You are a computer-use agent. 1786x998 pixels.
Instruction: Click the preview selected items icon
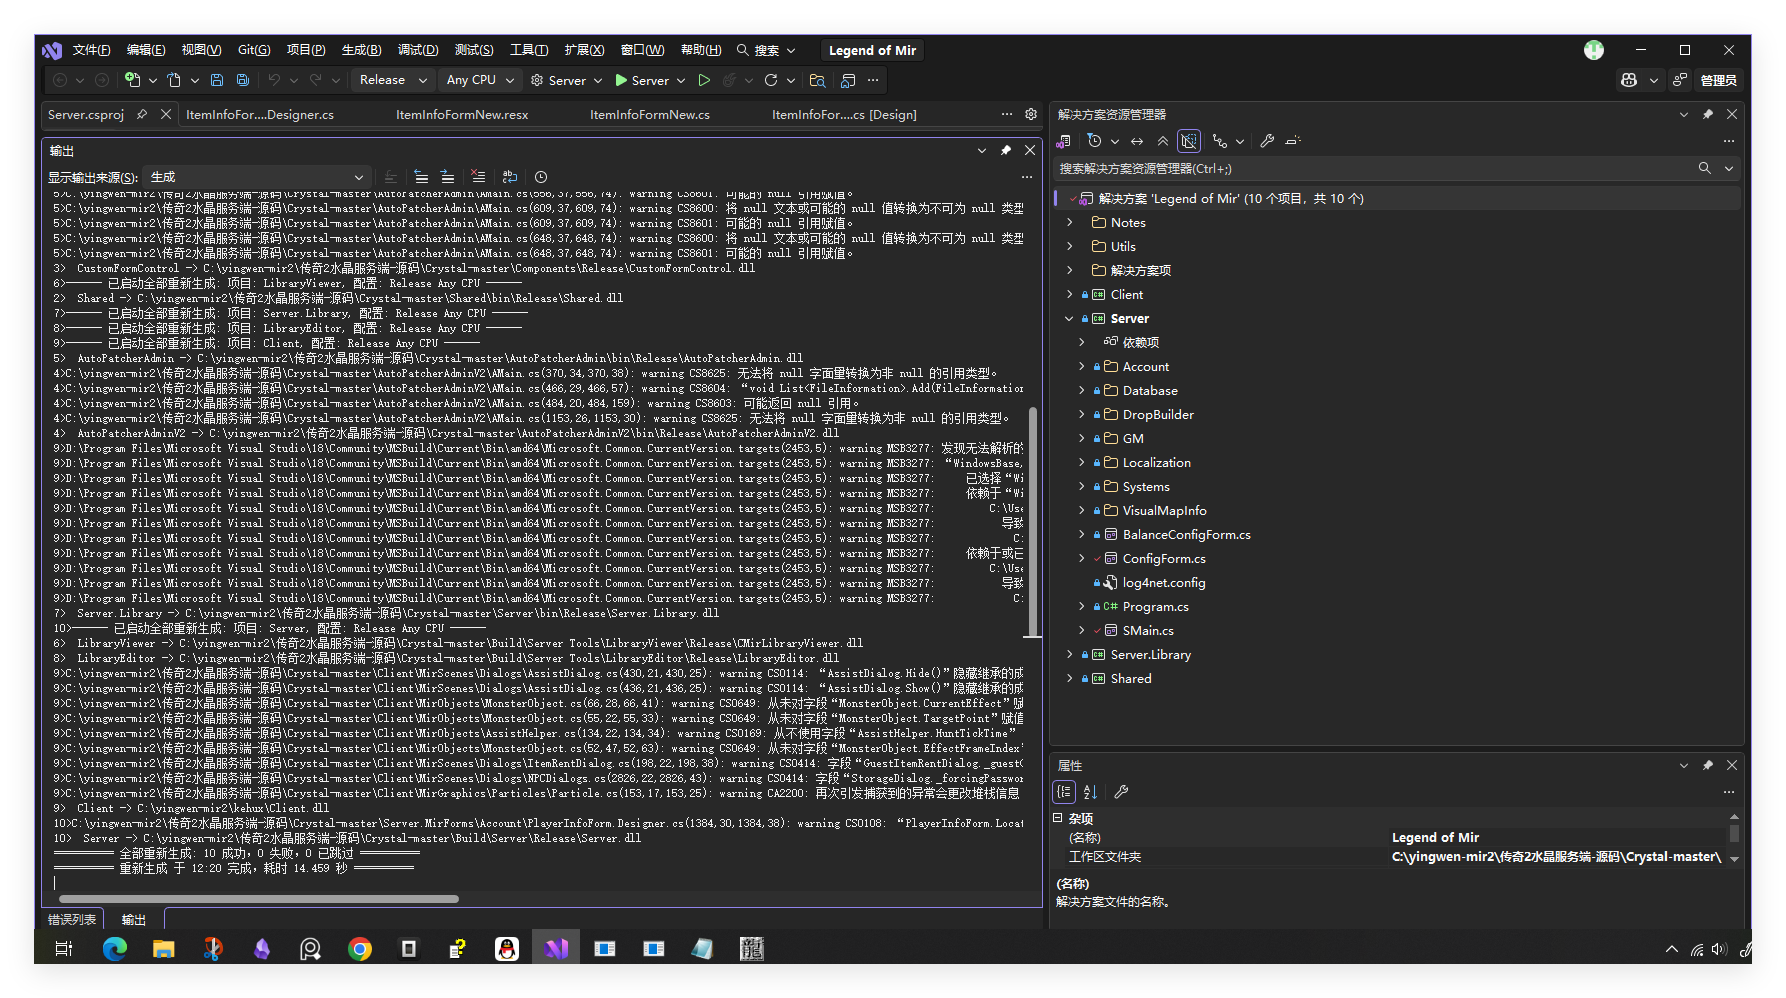(x=1293, y=141)
